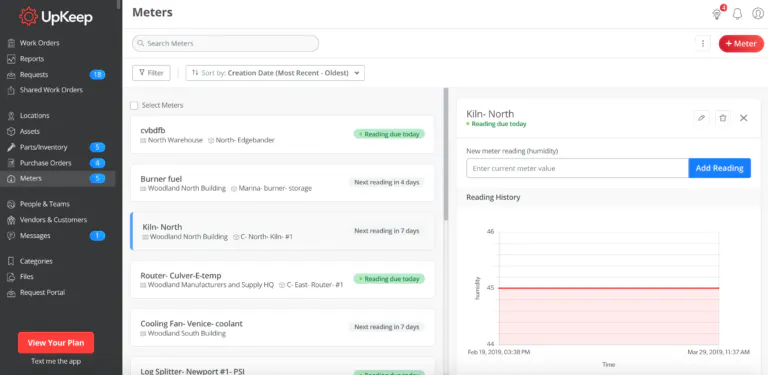Click the View Your Plan button
The width and height of the screenshot is (768, 375).
(x=56, y=343)
